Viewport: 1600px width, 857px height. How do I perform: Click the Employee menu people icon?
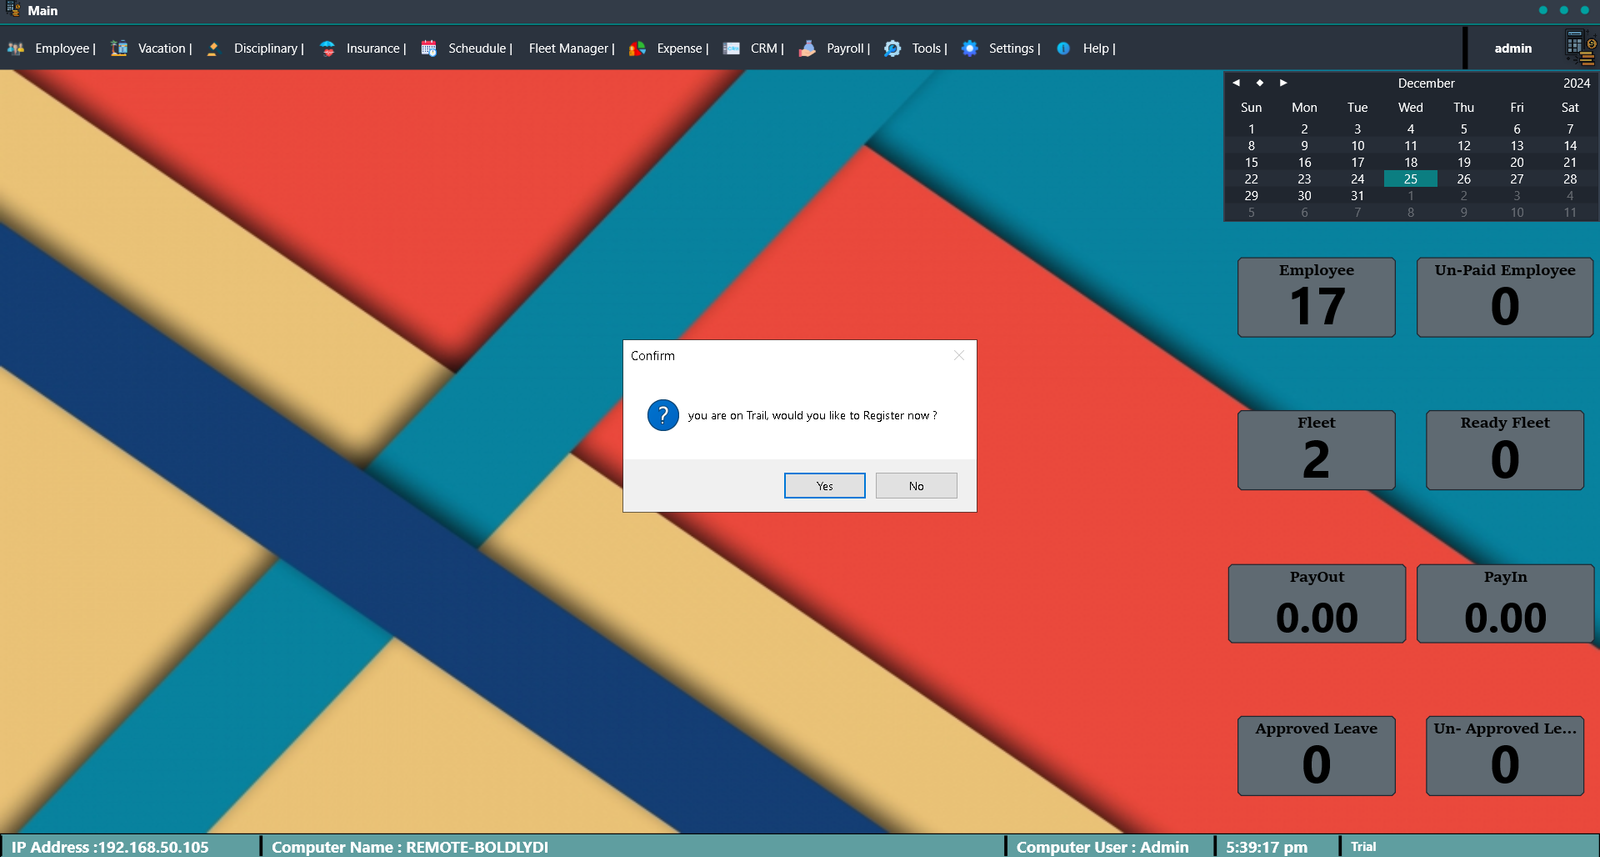[x=16, y=48]
